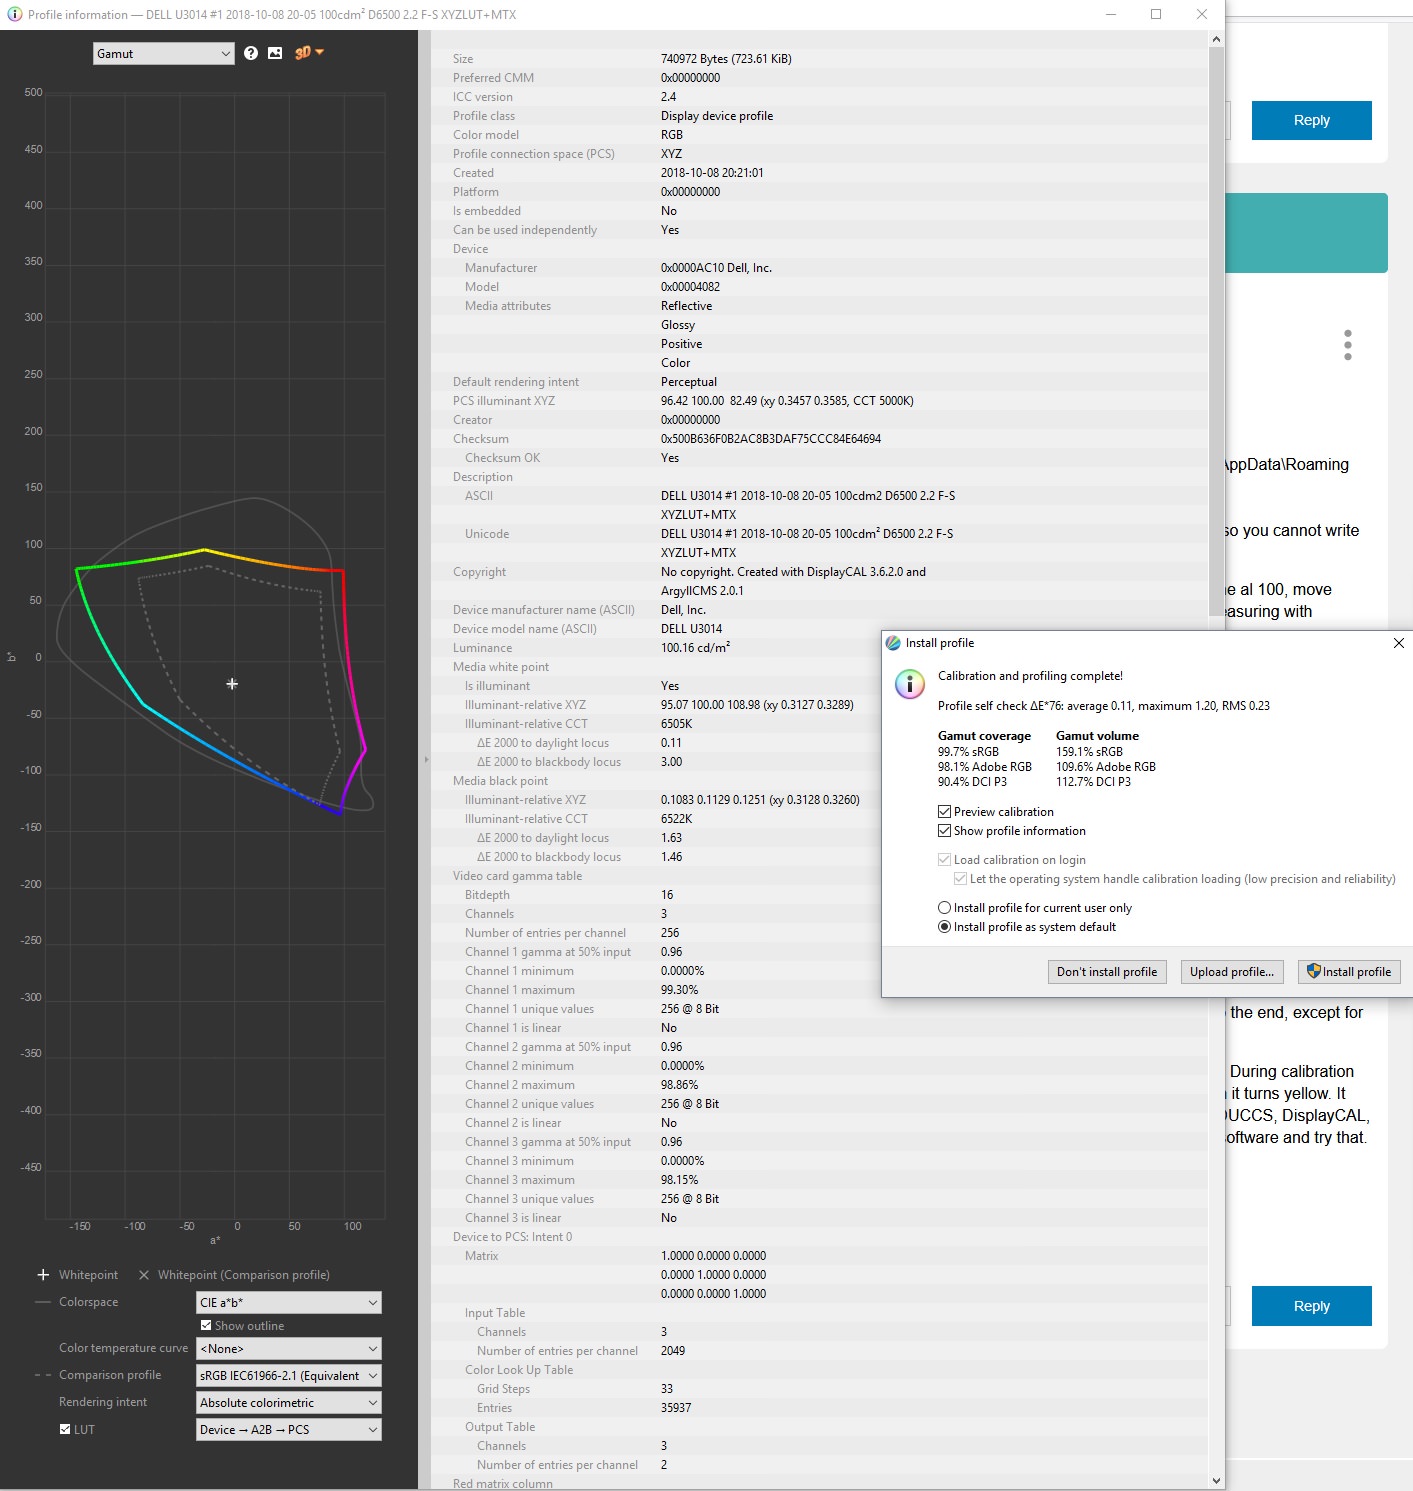Toggle Show profile information checkbox
This screenshot has height=1491, width=1413.
[944, 831]
